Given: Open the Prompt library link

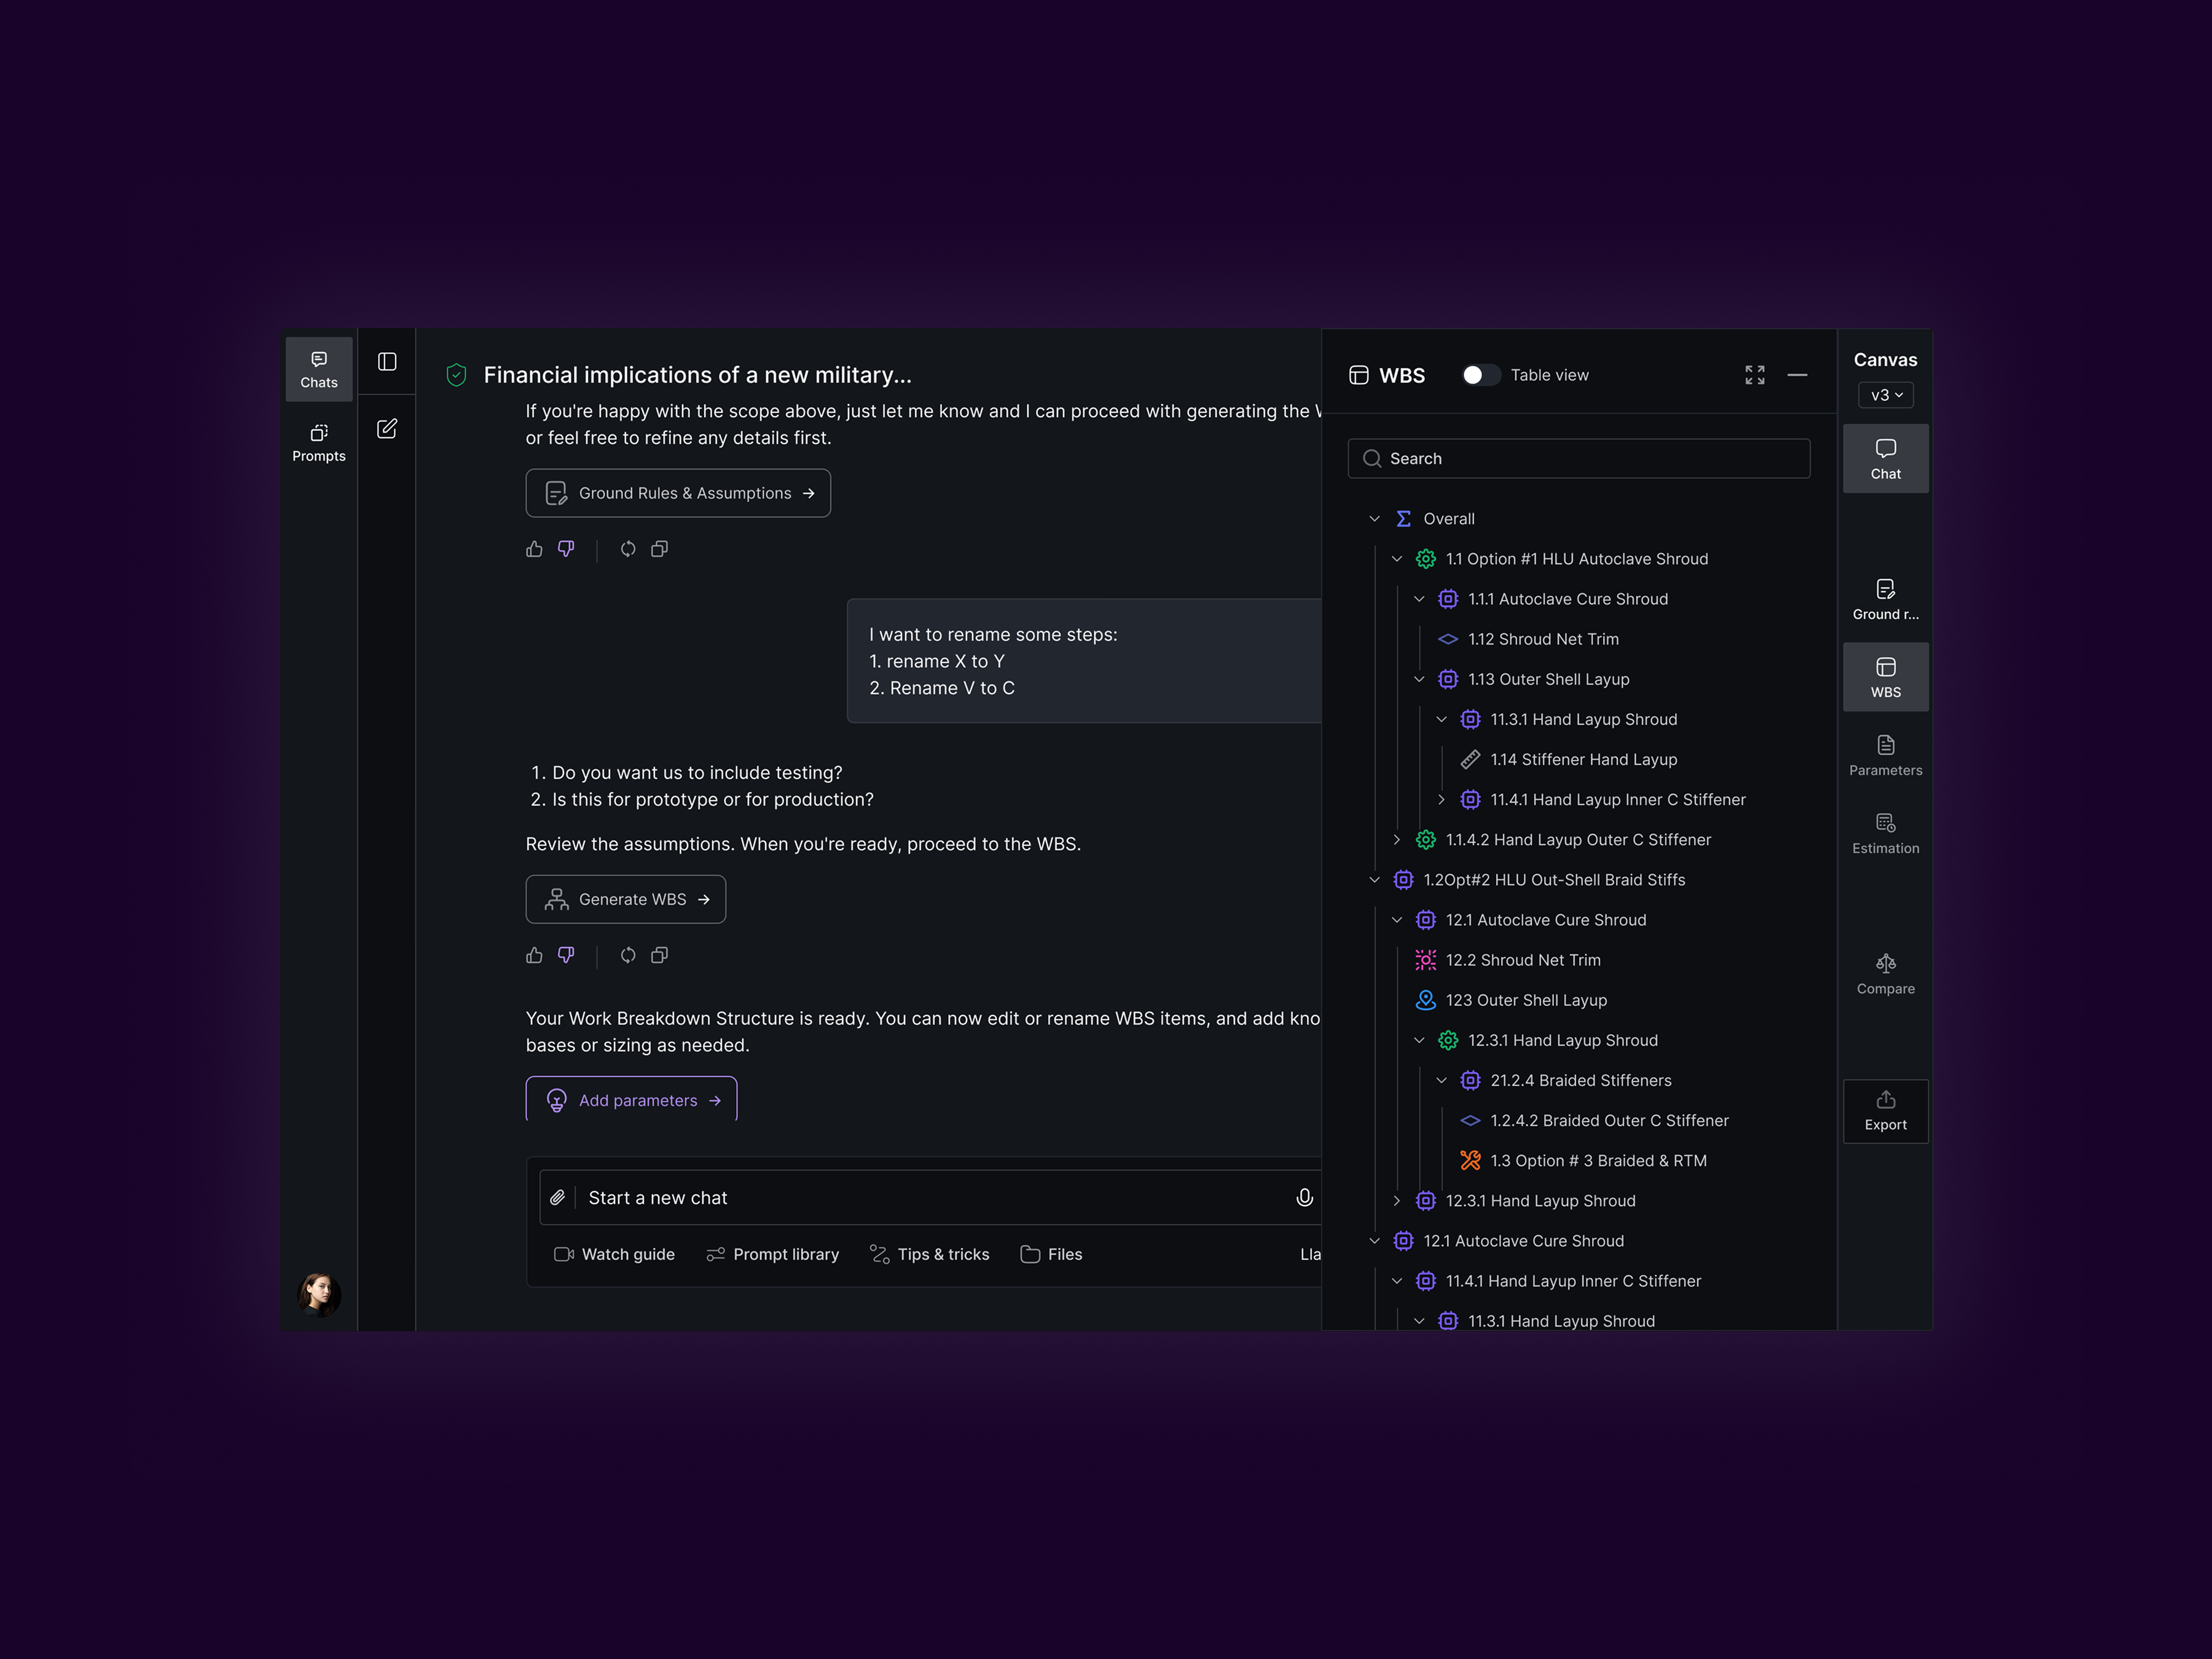Looking at the screenshot, I should click(x=772, y=1254).
